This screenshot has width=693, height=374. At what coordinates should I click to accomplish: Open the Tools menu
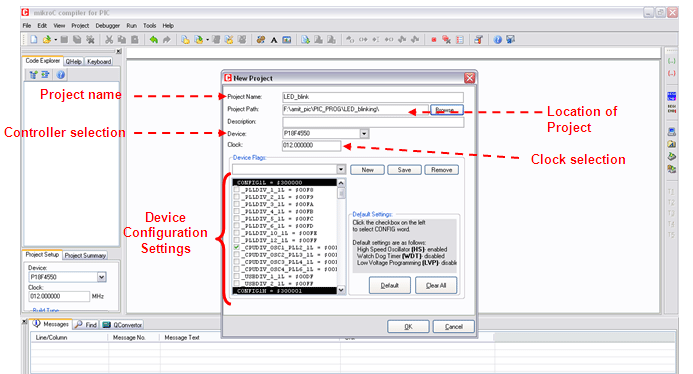tap(149, 26)
